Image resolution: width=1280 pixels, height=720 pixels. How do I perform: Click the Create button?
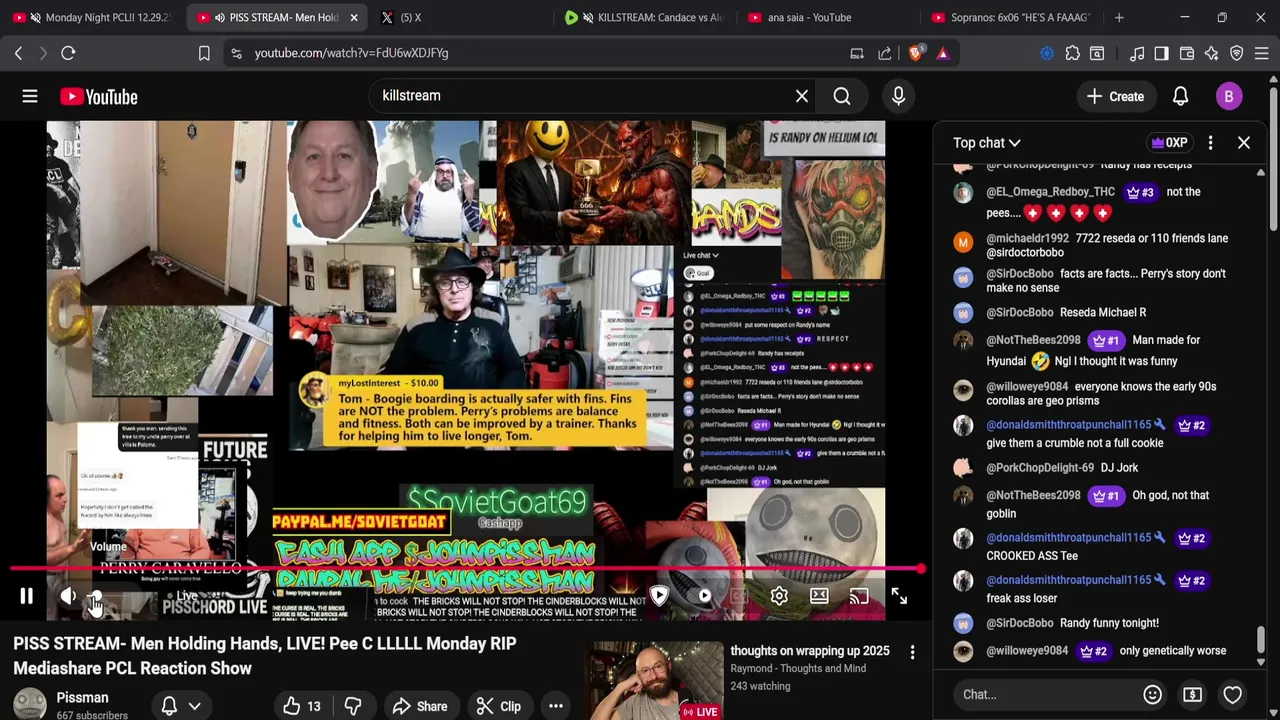point(1115,96)
